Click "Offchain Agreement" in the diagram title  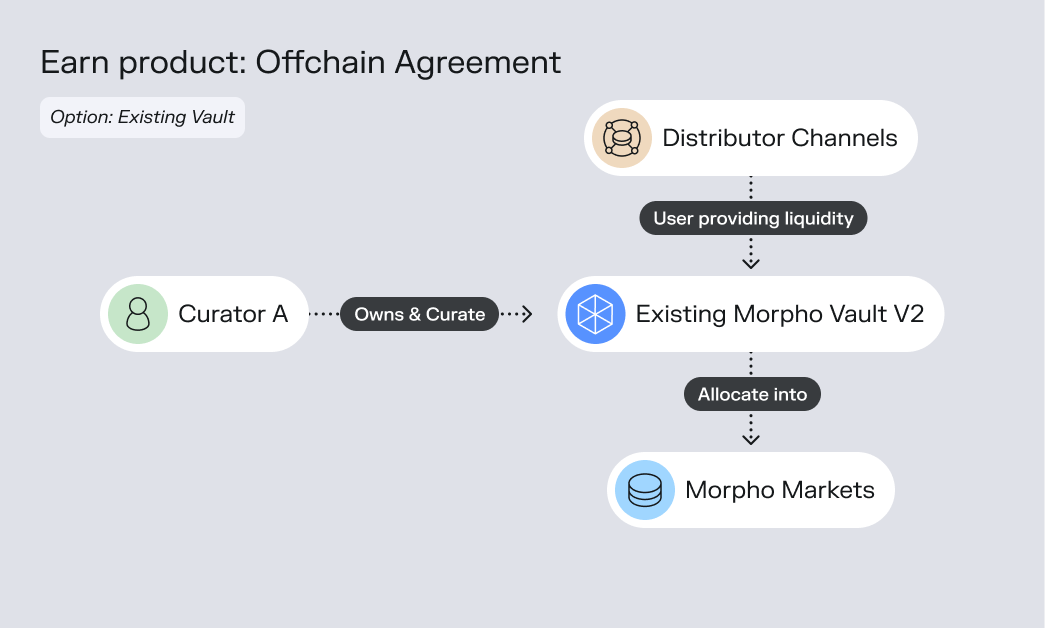408,62
